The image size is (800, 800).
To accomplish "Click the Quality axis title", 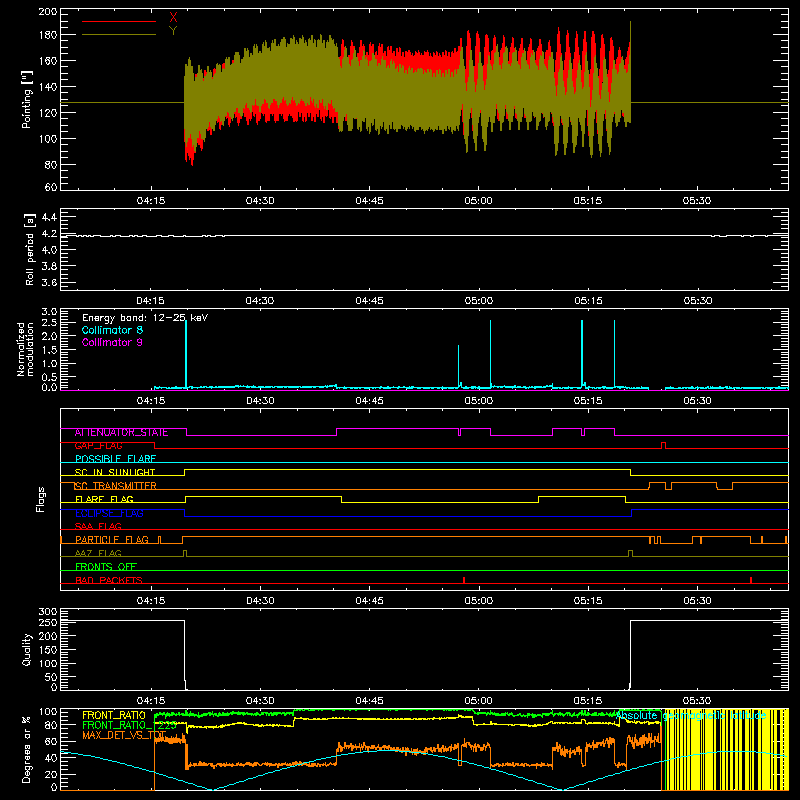I will (27, 649).
